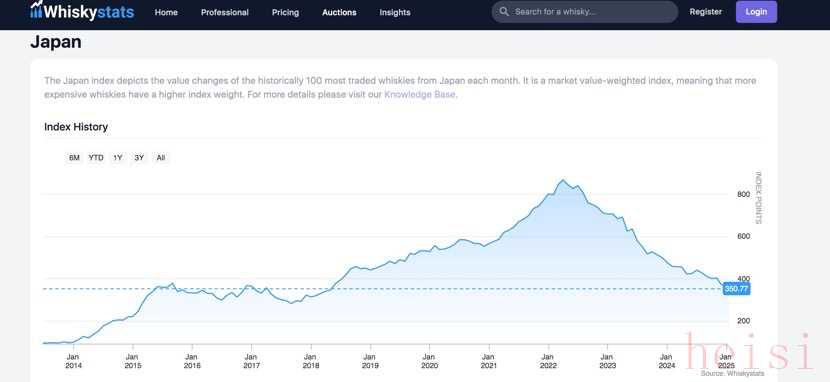Switch chart range to YTD
Image resolution: width=830 pixels, height=382 pixels.
click(x=96, y=158)
